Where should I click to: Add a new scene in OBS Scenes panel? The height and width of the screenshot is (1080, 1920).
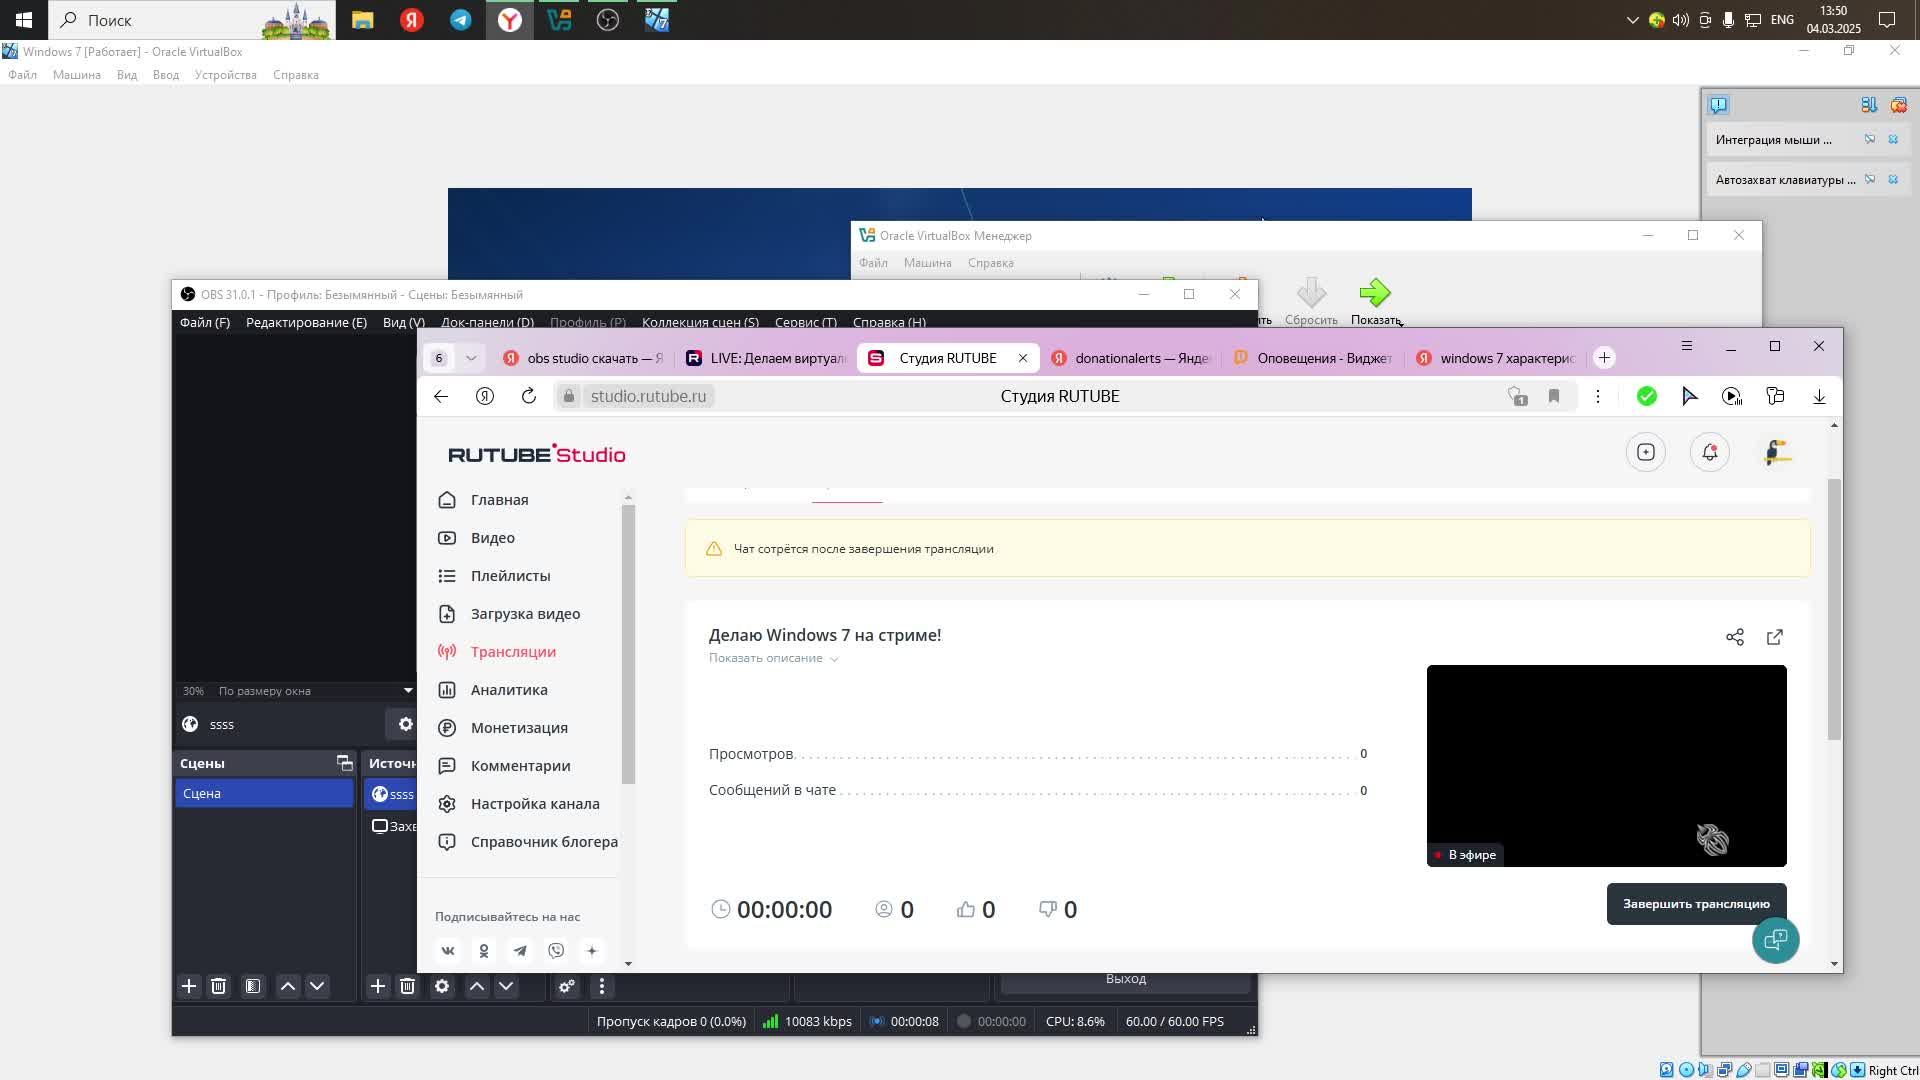(x=189, y=986)
